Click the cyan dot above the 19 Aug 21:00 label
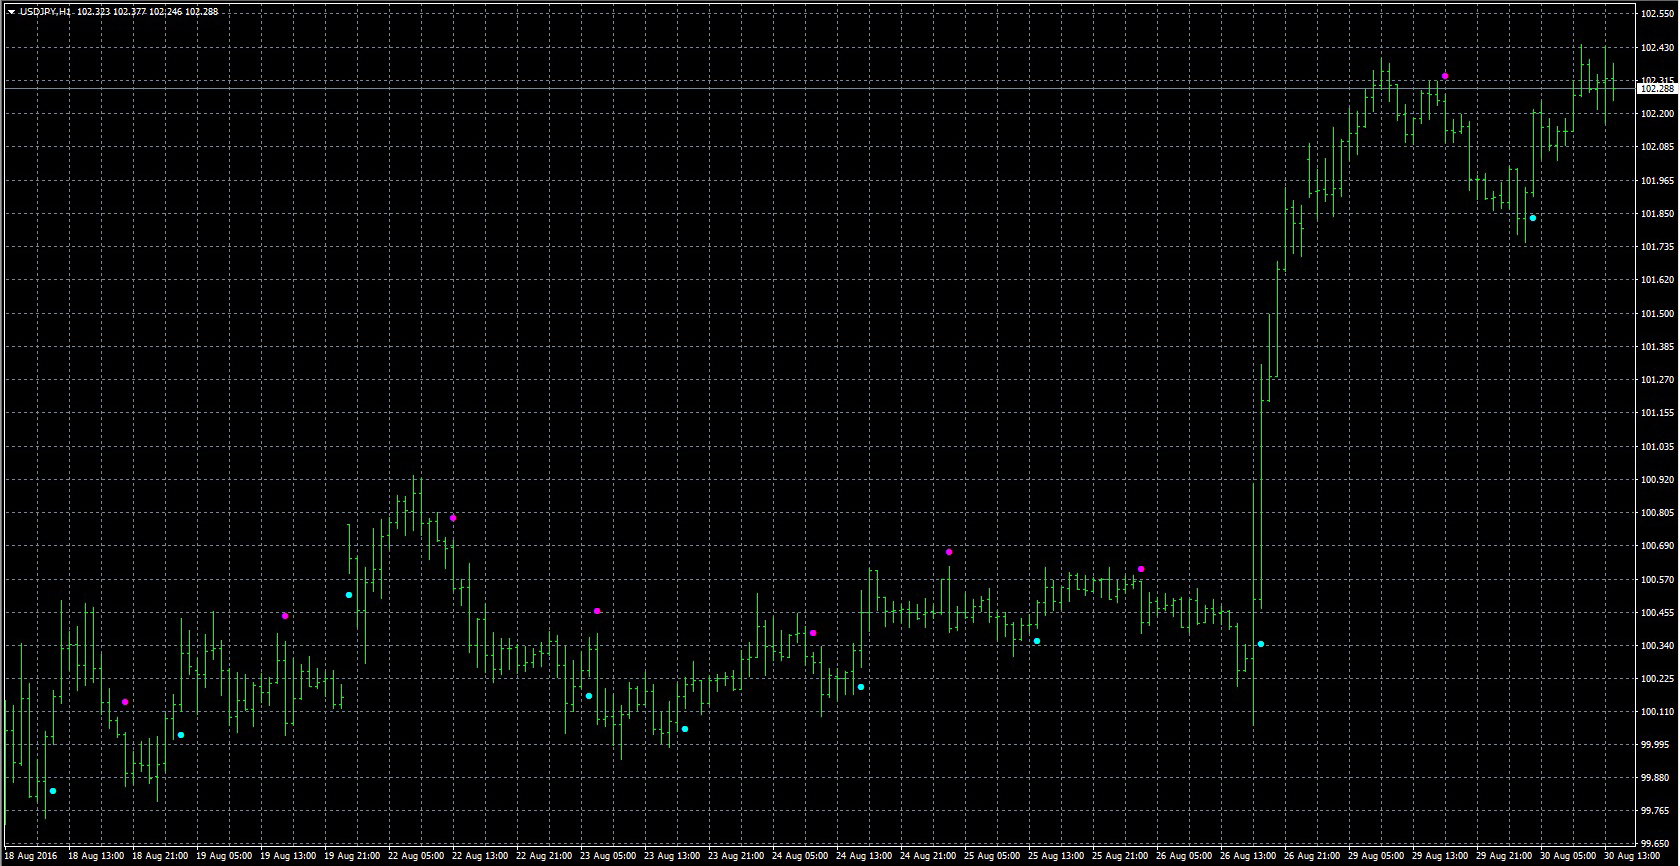The width and height of the screenshot is (1680, 866). [349, 595]
